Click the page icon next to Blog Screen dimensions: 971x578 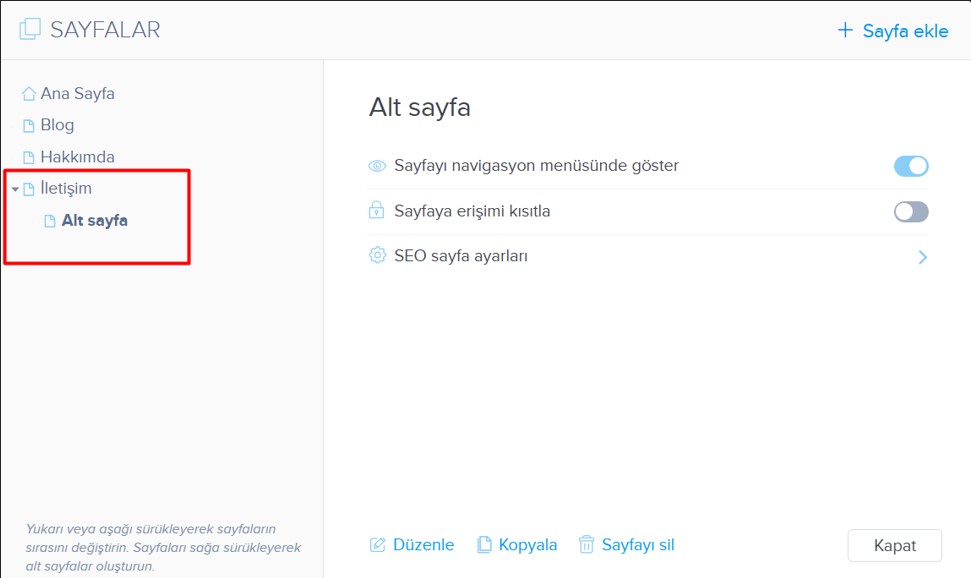coord(29,126)
